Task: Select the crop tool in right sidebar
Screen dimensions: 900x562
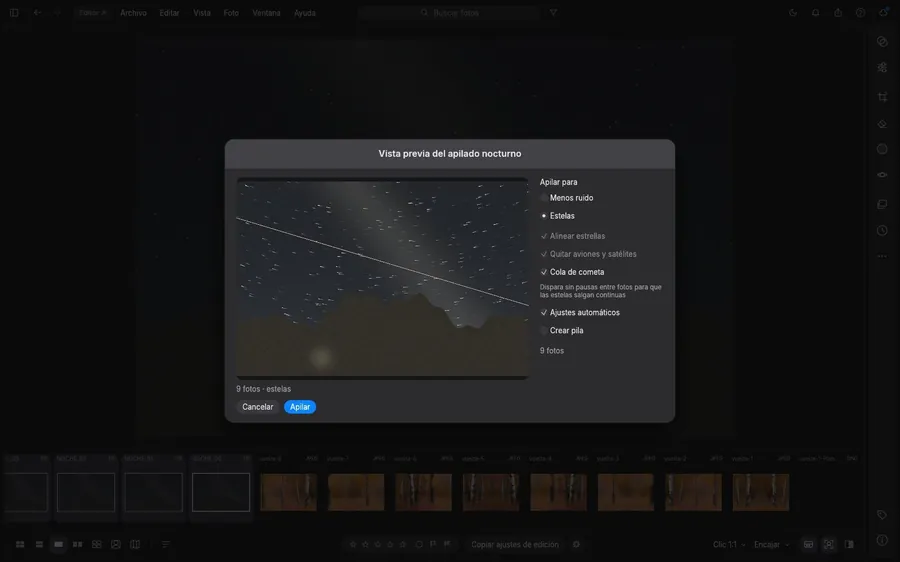Action: pyautogui.click(x=882, y=96)
